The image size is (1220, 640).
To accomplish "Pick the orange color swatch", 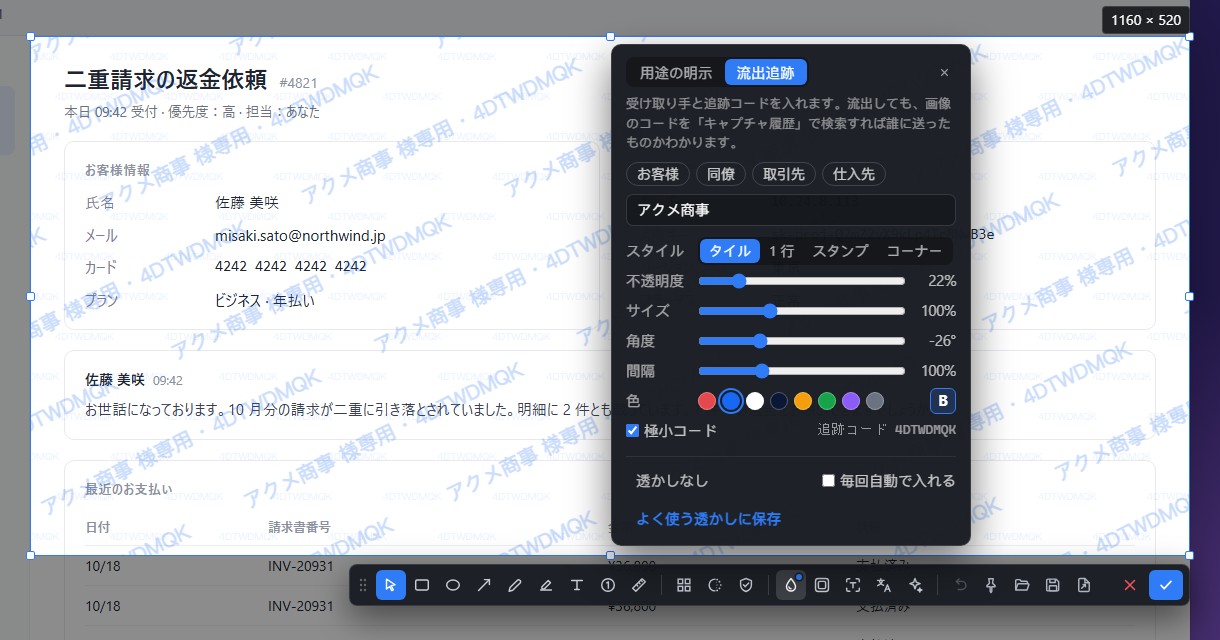I will tap(803, 401).
